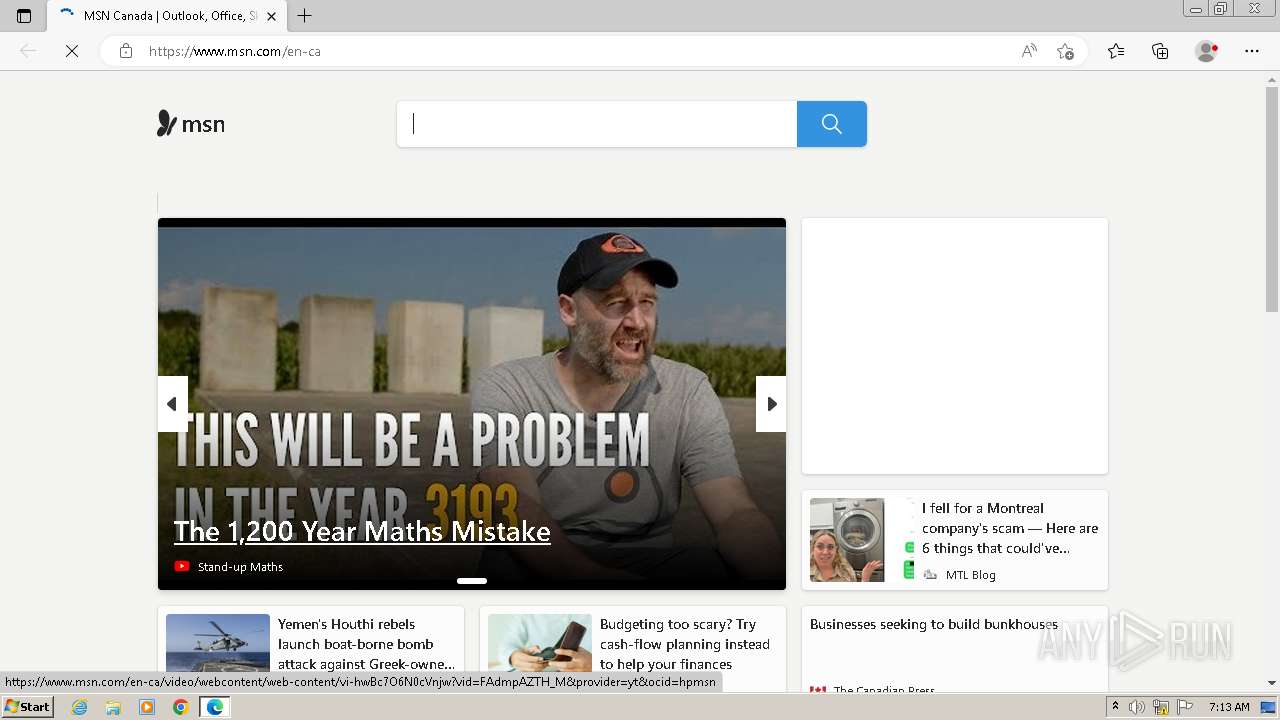Viewport: 1280px width, 720px height.
Task: Click the 7:13 AM clock
Action: coord(1229,707)
